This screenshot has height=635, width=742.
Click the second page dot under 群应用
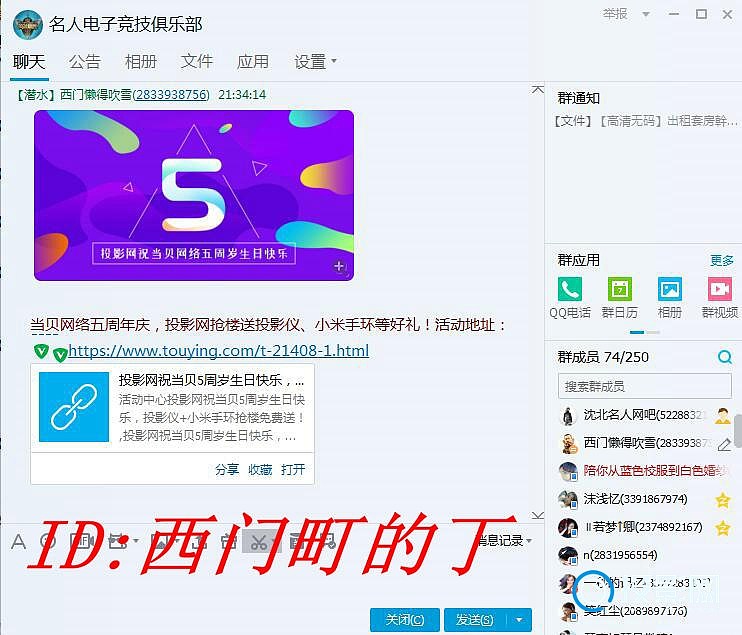tap(653, 332)
